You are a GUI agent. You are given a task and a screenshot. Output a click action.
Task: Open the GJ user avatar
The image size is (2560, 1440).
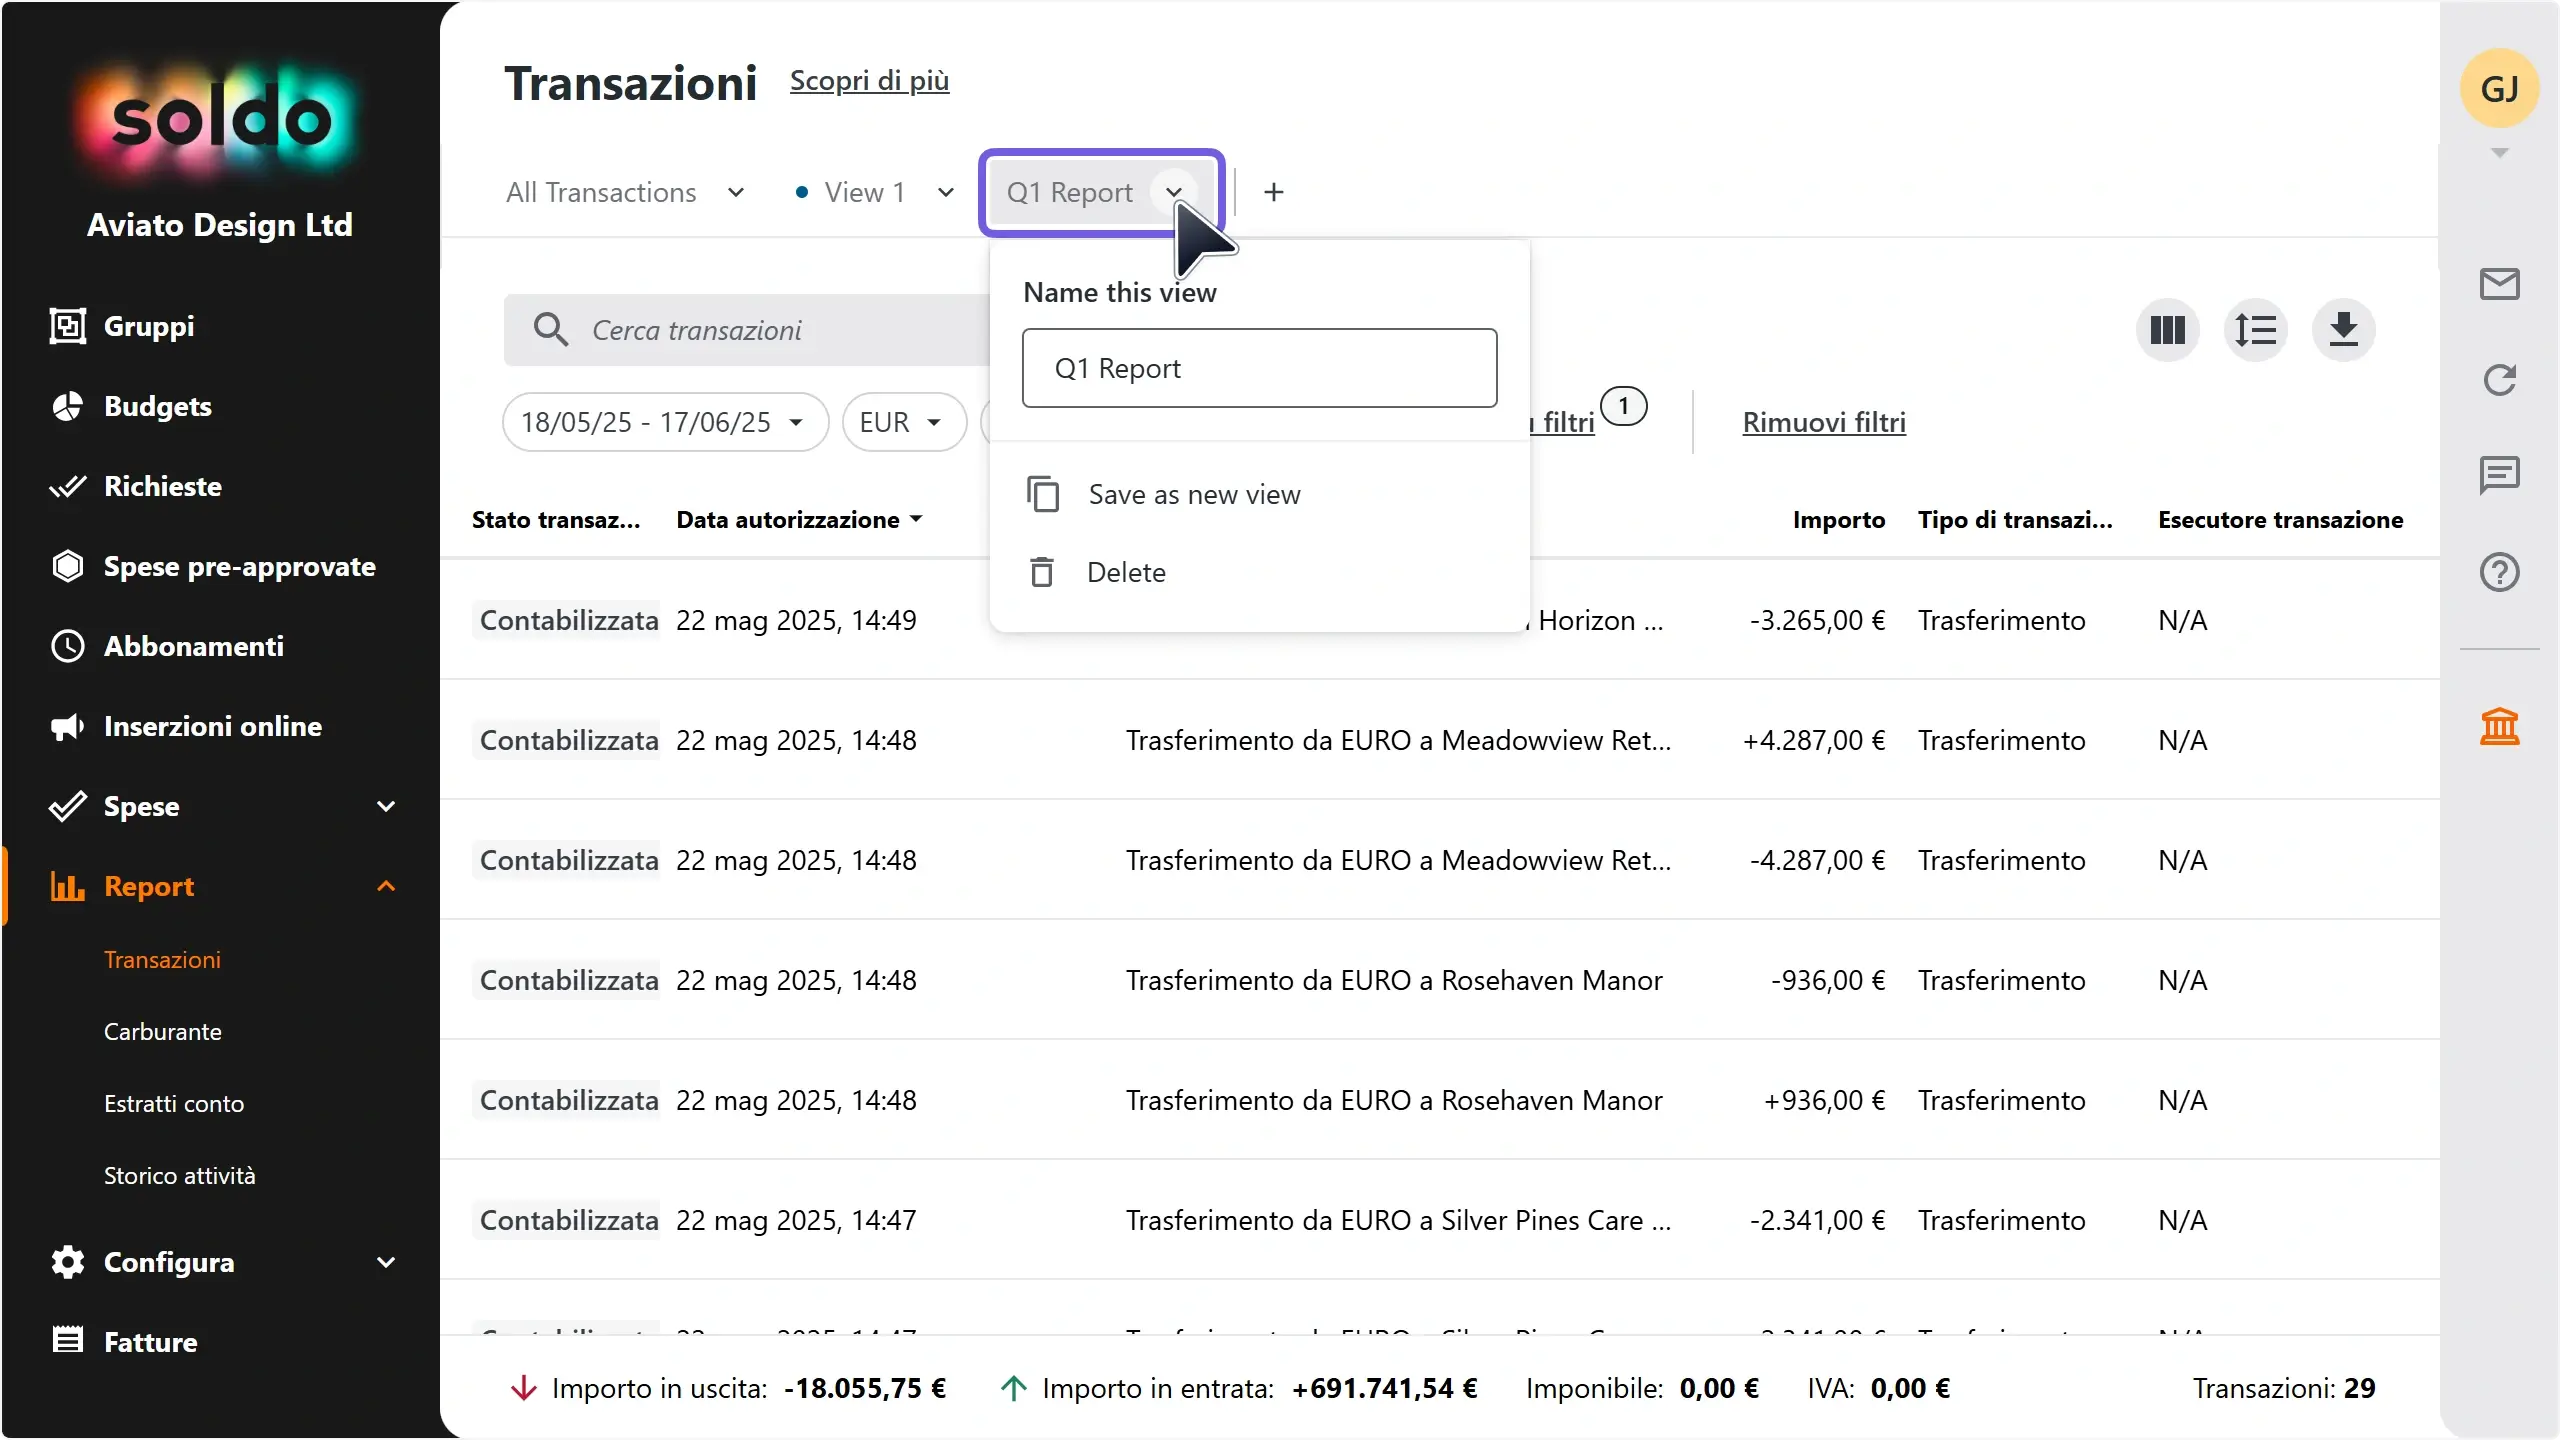click(2499, 89)
